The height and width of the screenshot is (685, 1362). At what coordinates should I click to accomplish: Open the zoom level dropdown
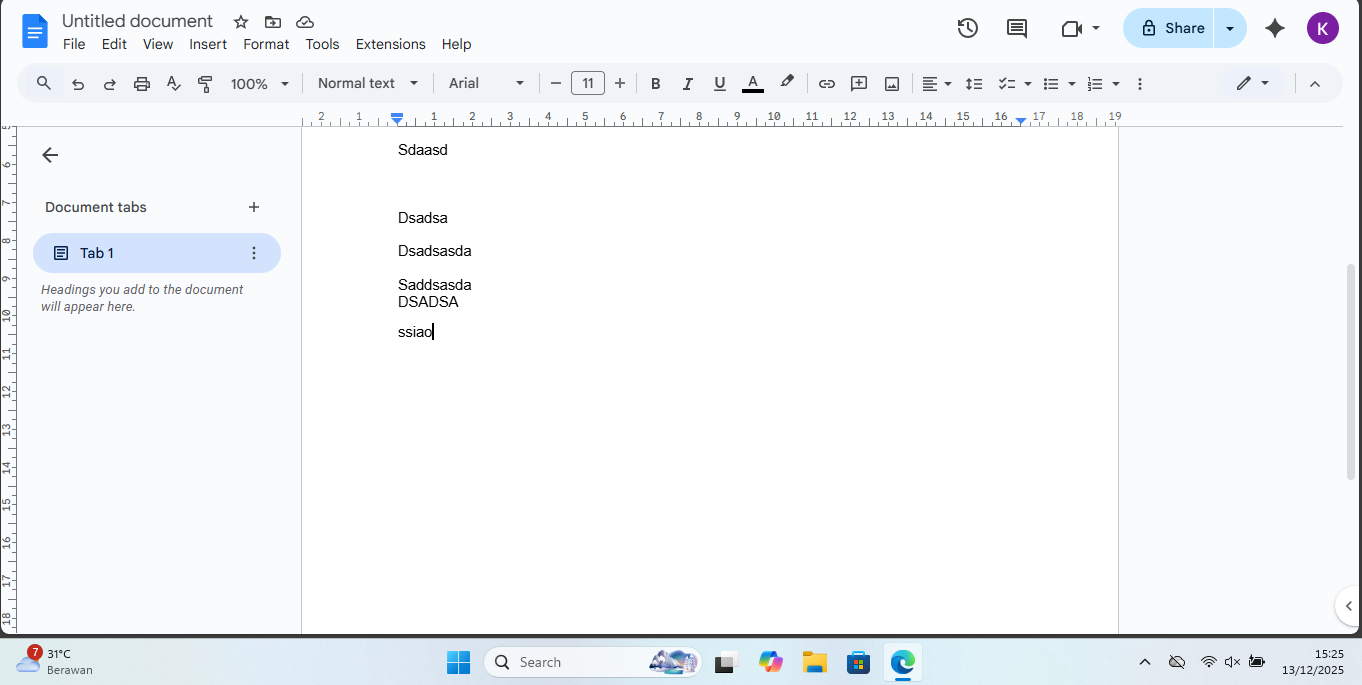(x=258, y=83)
